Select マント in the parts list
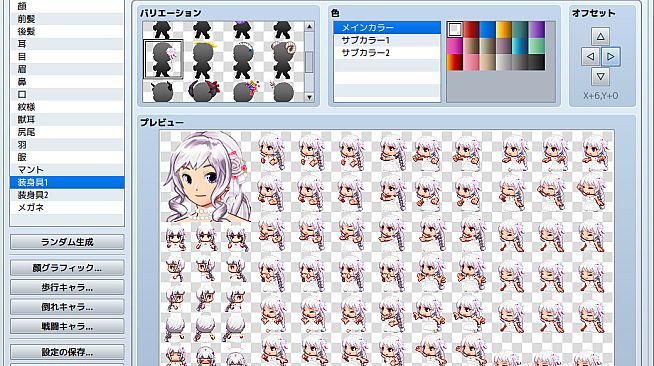This screenshot has height=366, width=654. click(67, 170)
